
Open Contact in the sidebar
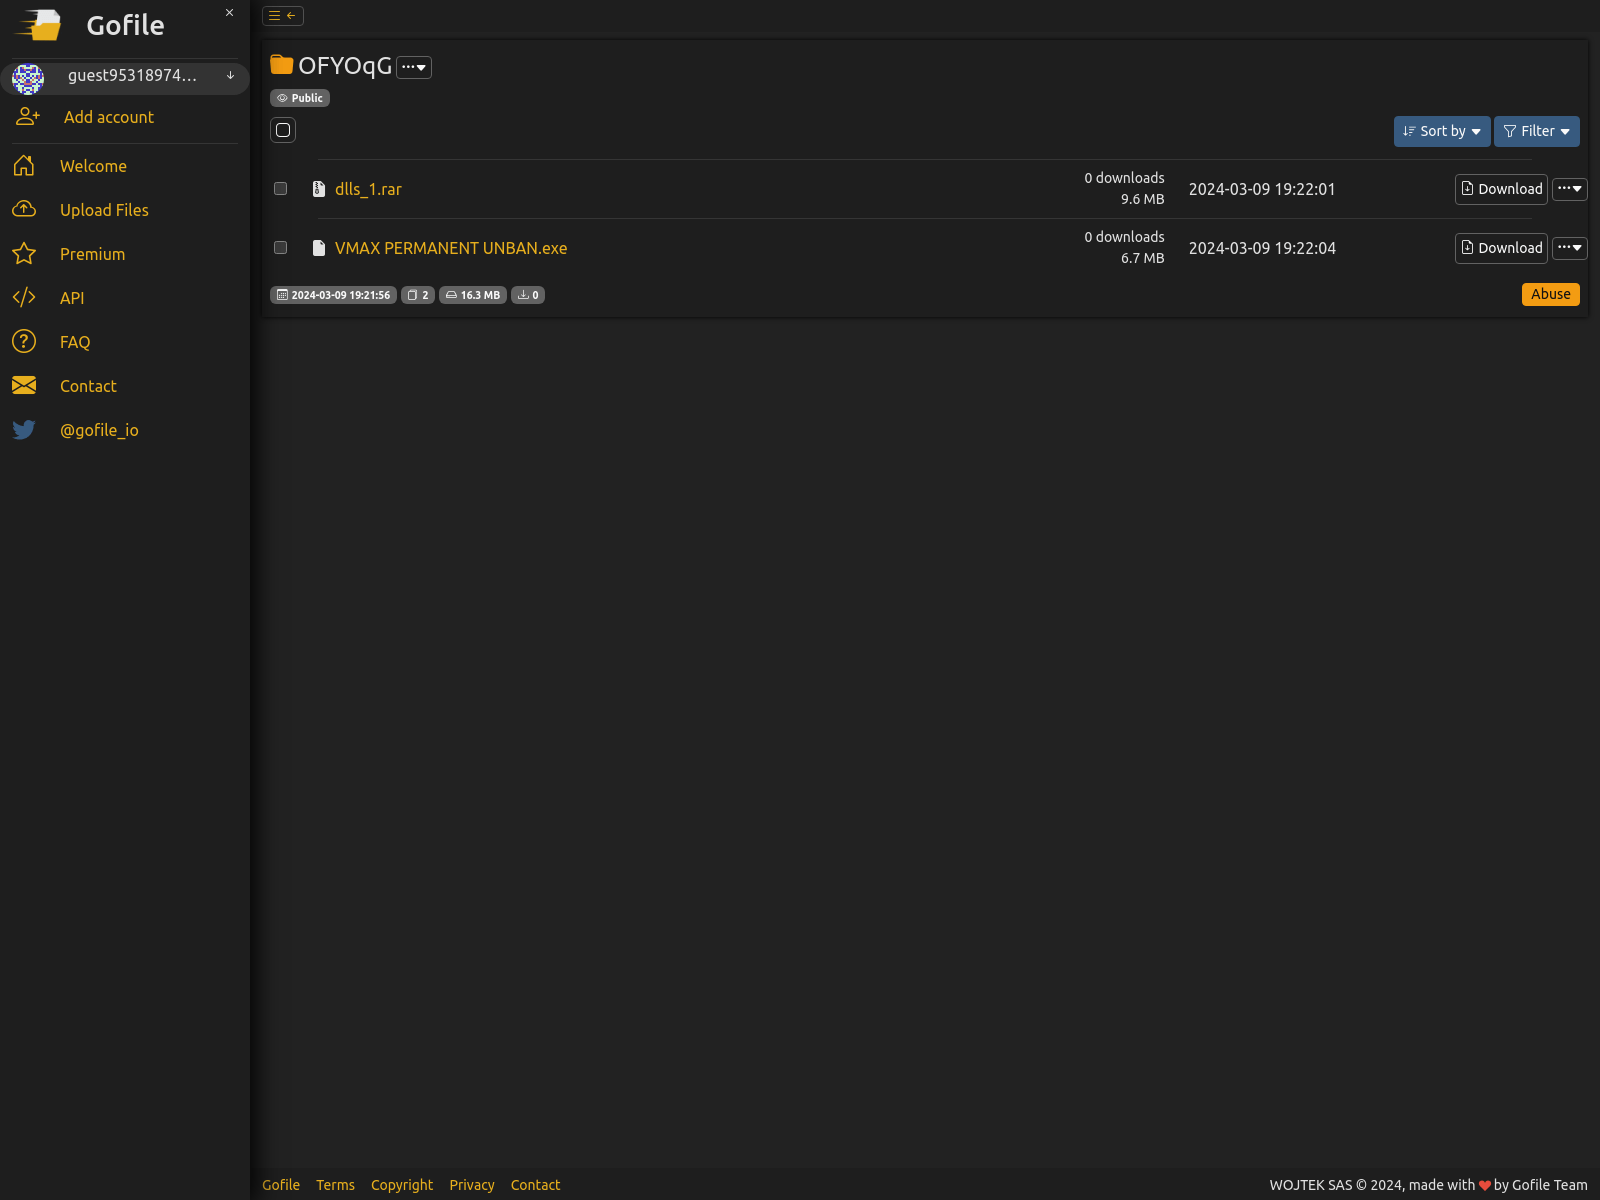(x=88, y=386)
